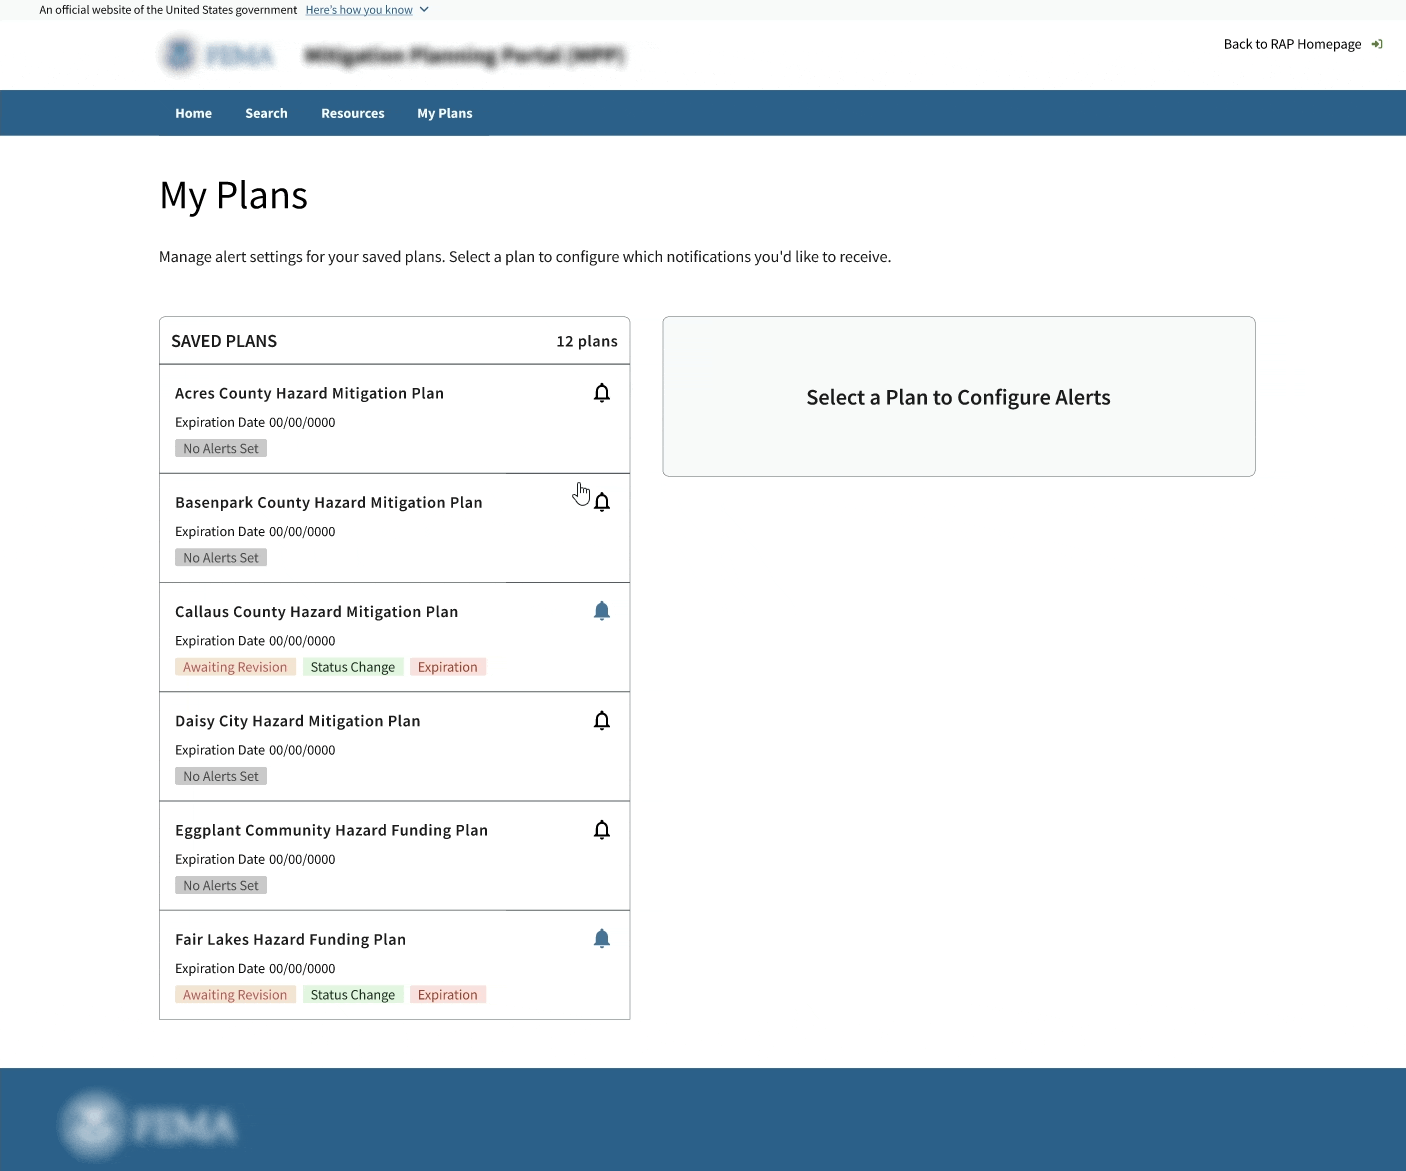Click Status Change tag on Fair Lakes plan
This screenshot has width=1406, height=1171.
352,995
